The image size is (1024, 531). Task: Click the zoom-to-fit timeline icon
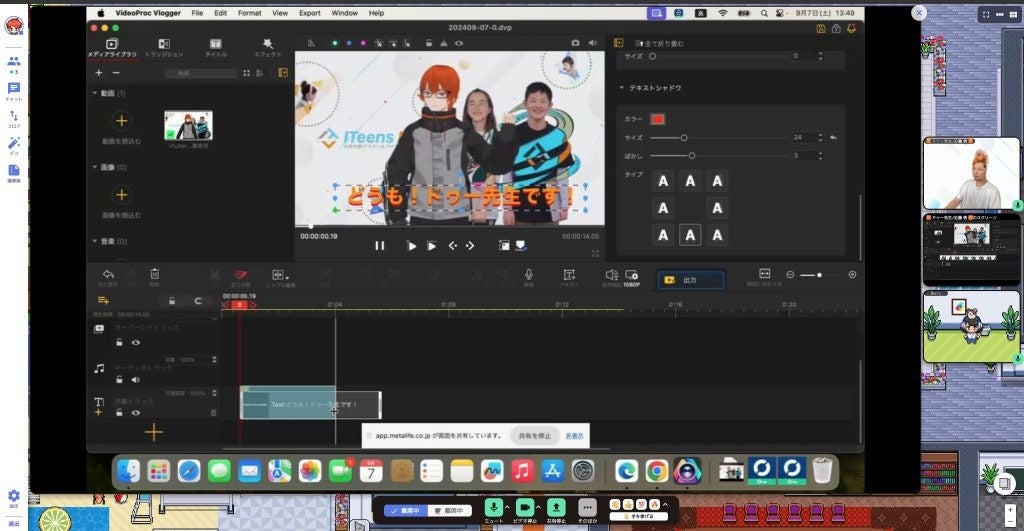click(x=764, y=275)
